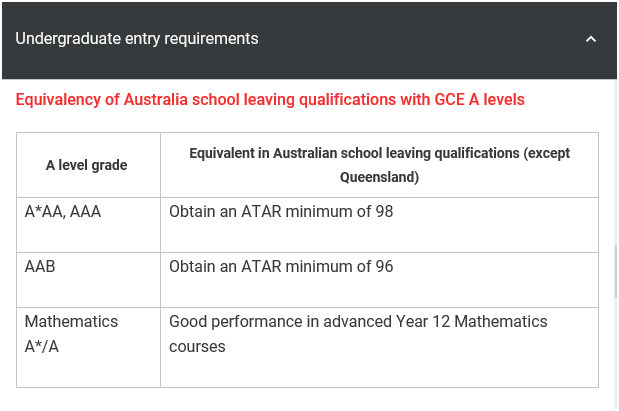619x411 pixels.
Task: Click the number 98 in the table
Action: (x=384, y=212)
